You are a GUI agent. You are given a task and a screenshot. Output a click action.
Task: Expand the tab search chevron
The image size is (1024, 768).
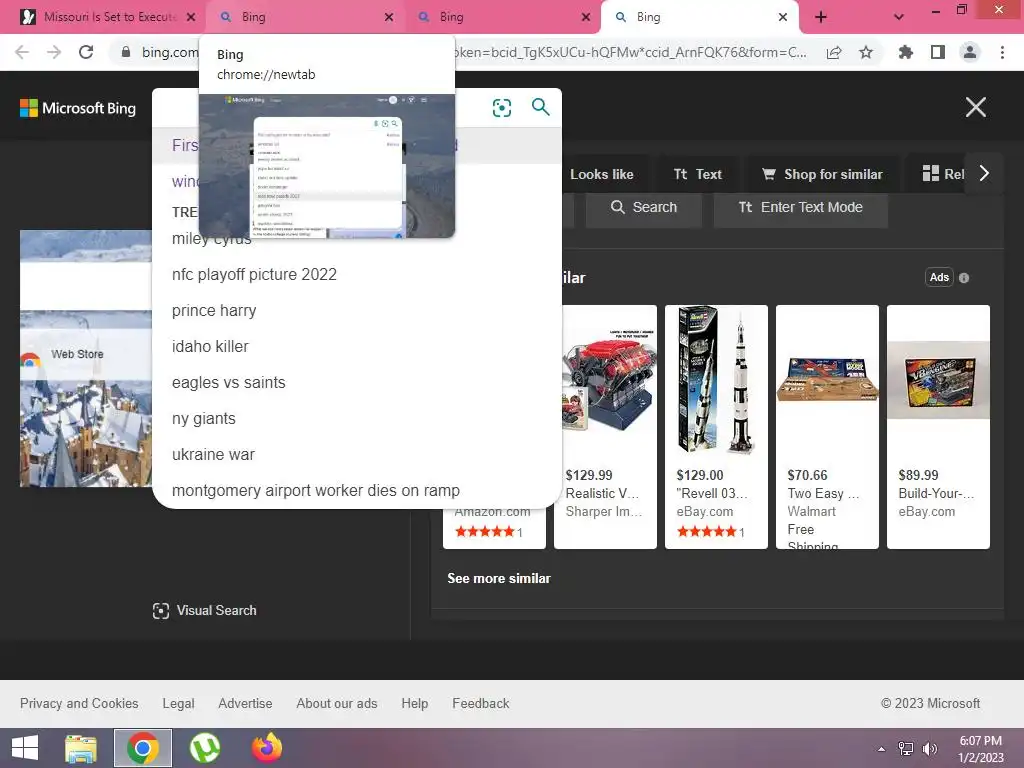pyautogui.click(x=899, y=17)
